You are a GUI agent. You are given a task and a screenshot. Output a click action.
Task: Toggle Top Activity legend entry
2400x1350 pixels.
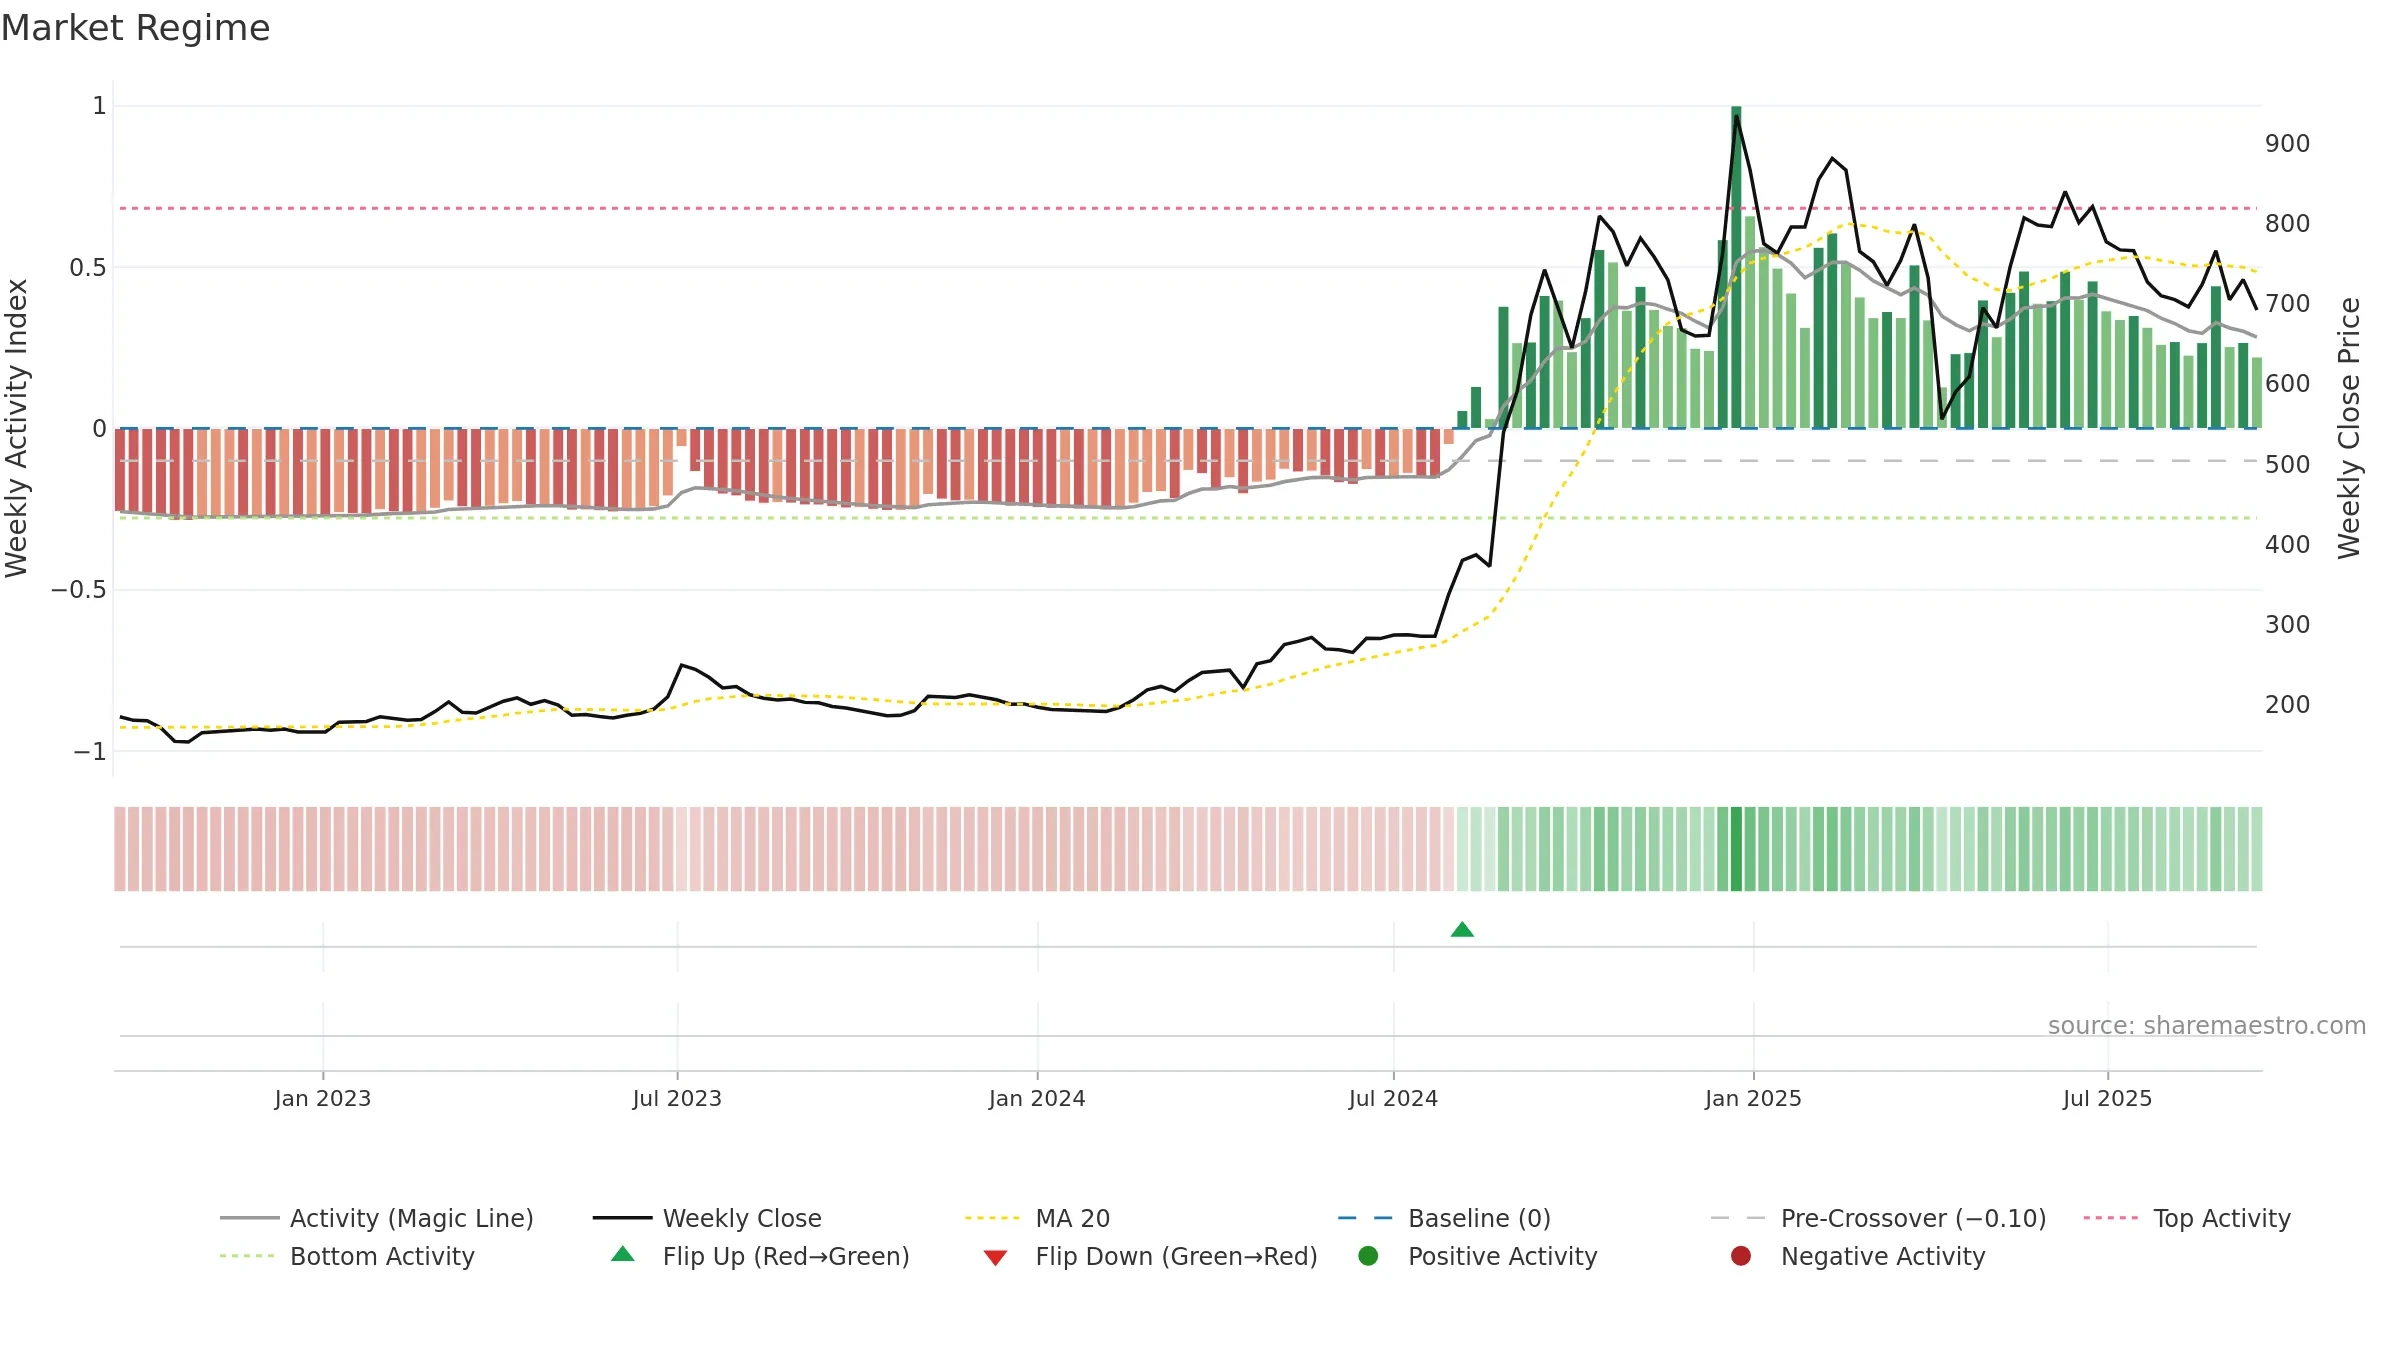2187,1218
